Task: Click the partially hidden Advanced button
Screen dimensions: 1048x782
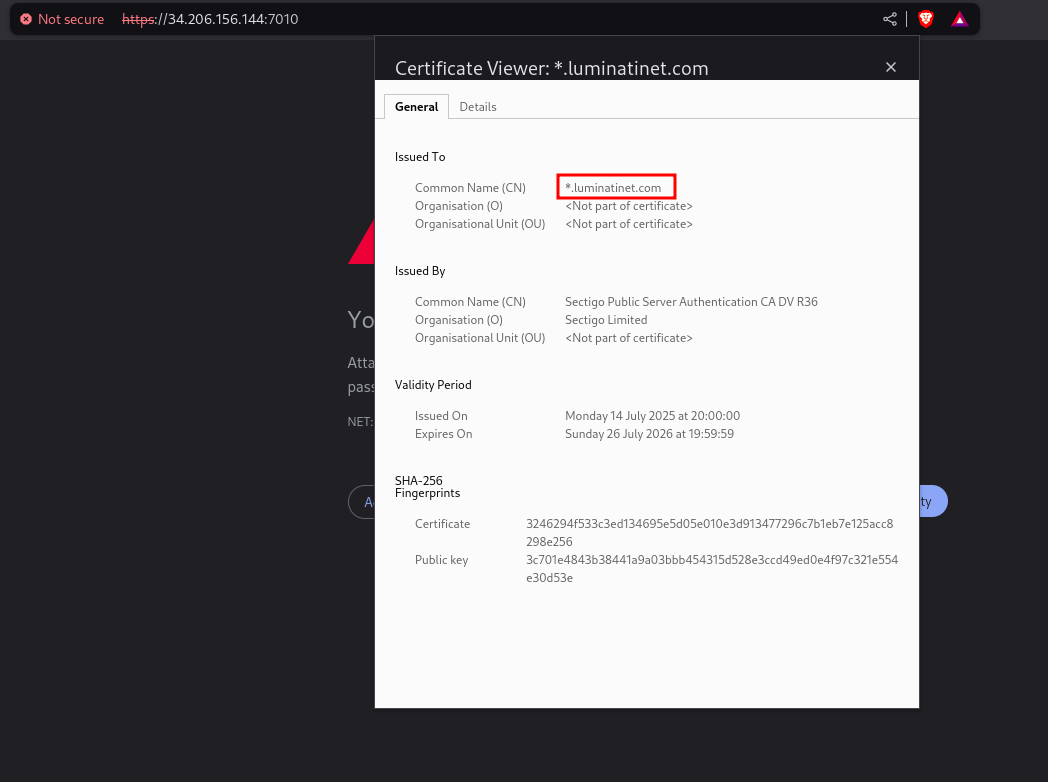Action: 362,502
